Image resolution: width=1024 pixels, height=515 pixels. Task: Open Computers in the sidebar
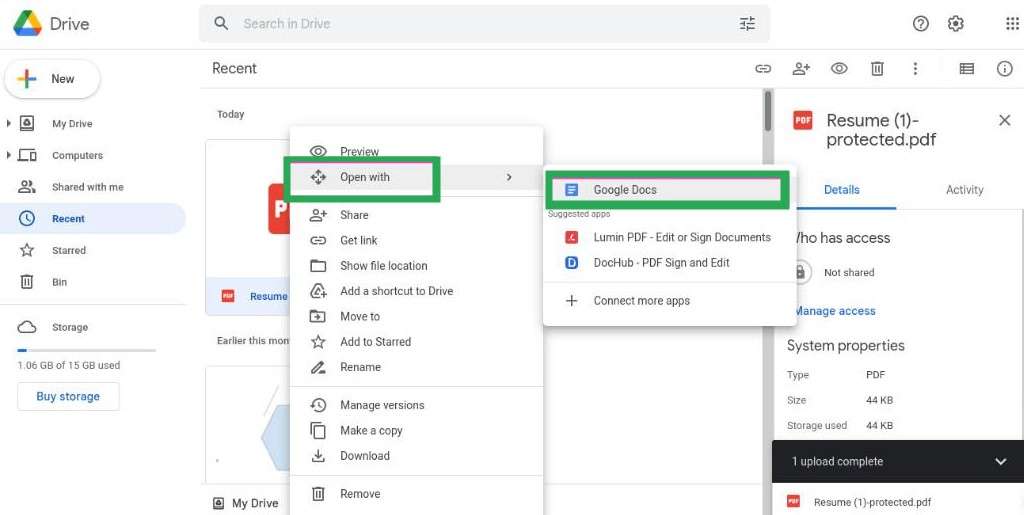pyautogui.click(x=77, y=155)
